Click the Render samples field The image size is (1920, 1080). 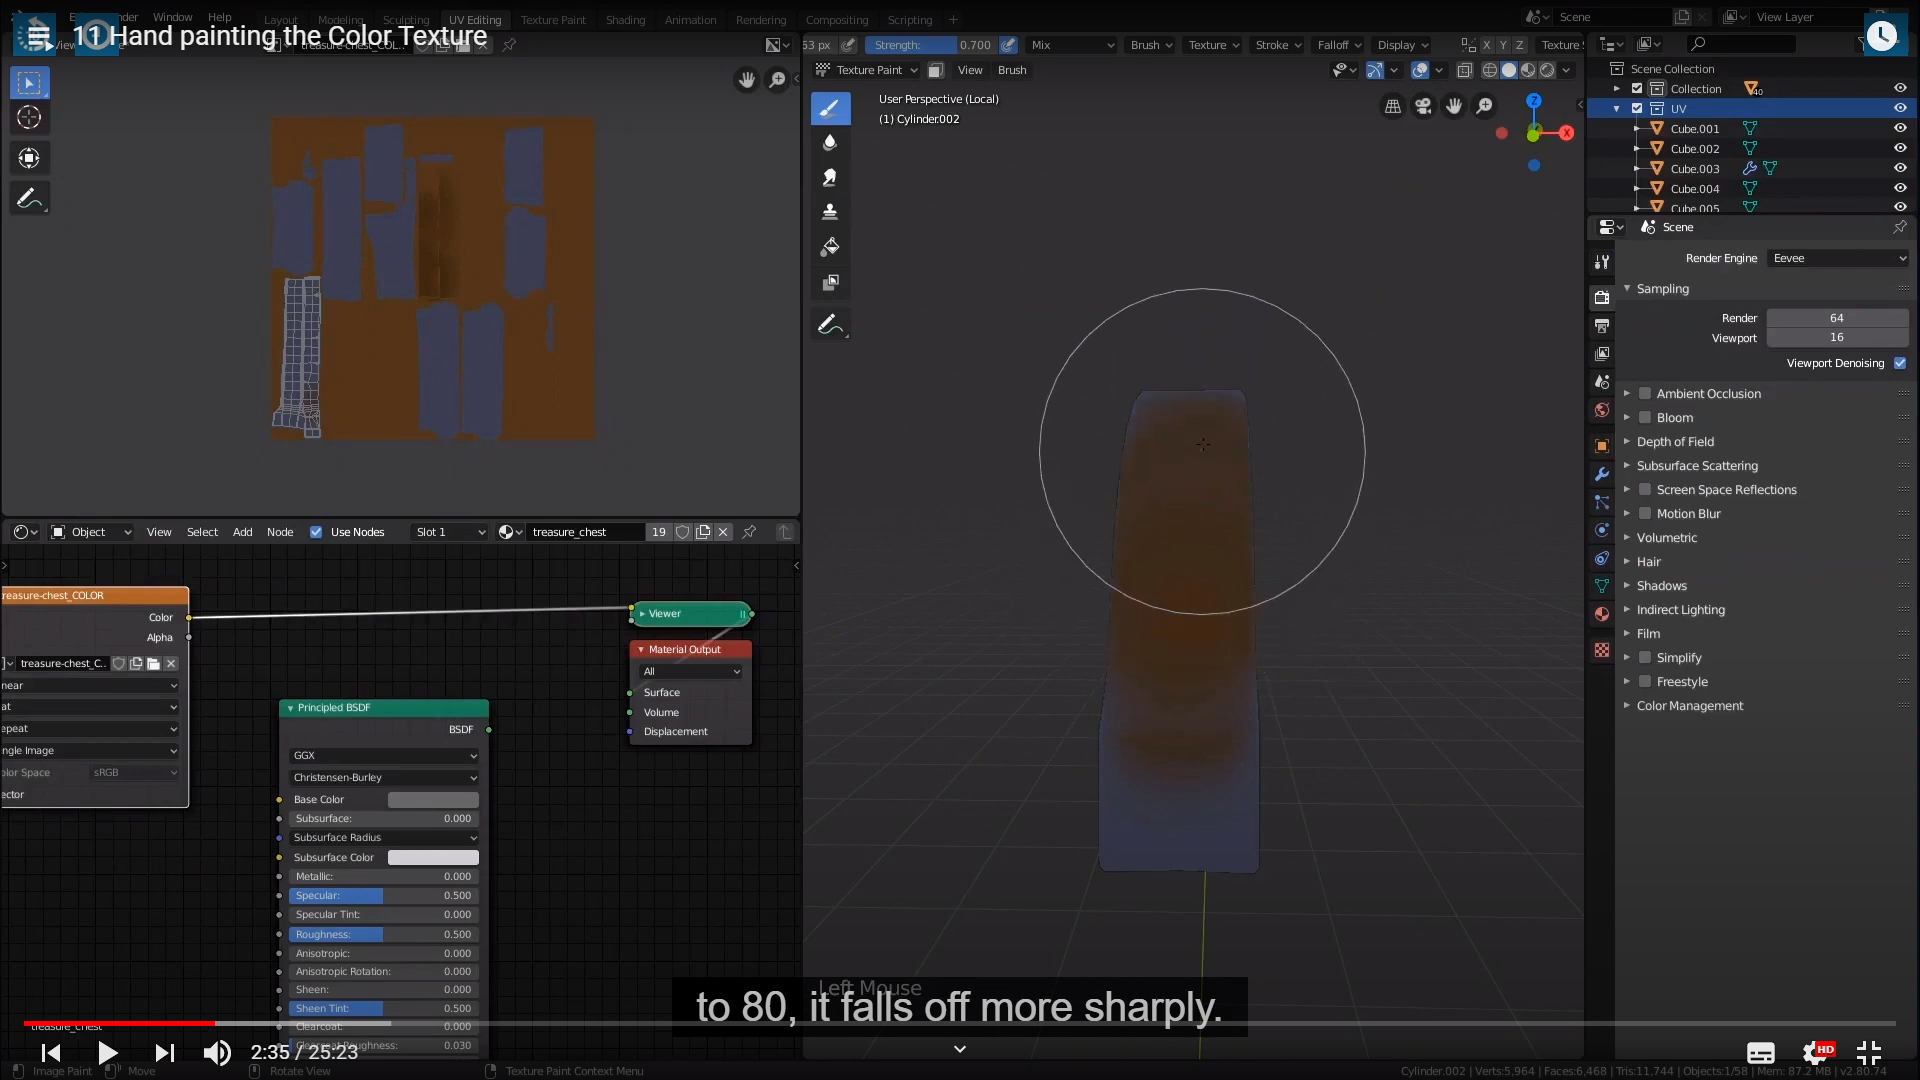1836,318
